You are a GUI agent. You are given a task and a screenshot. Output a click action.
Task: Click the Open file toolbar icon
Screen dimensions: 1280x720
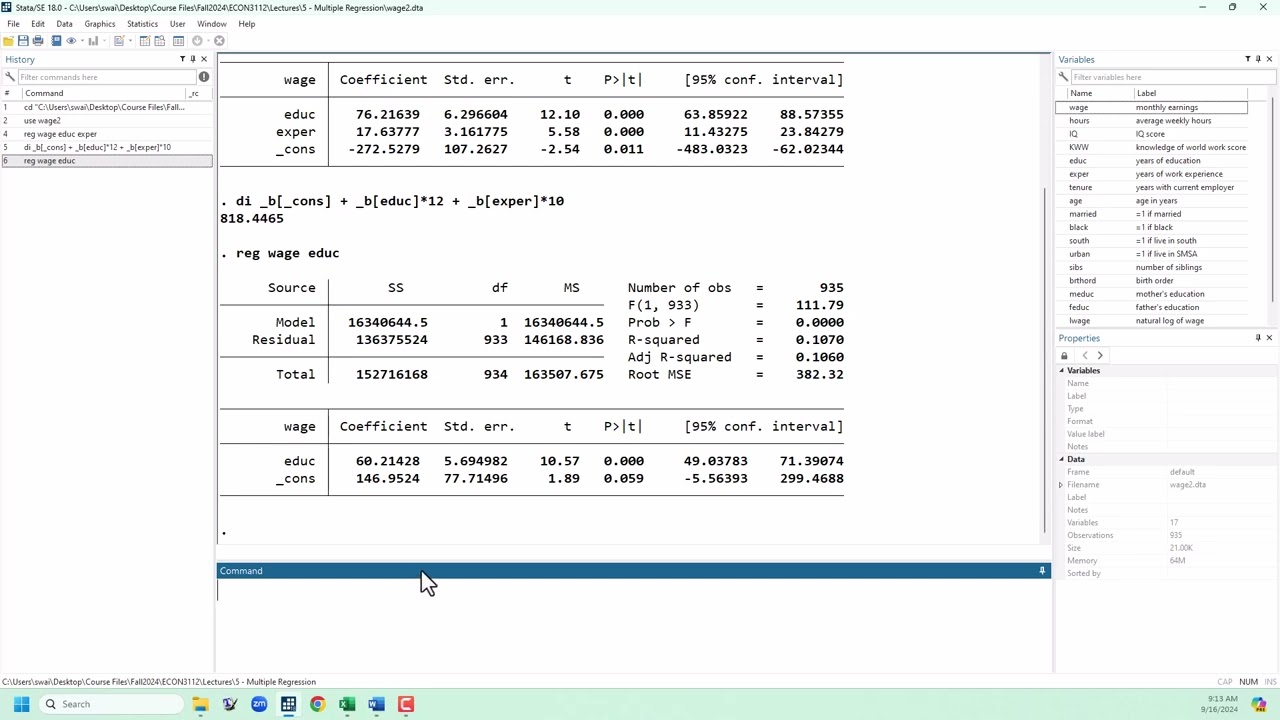[8, 41]
